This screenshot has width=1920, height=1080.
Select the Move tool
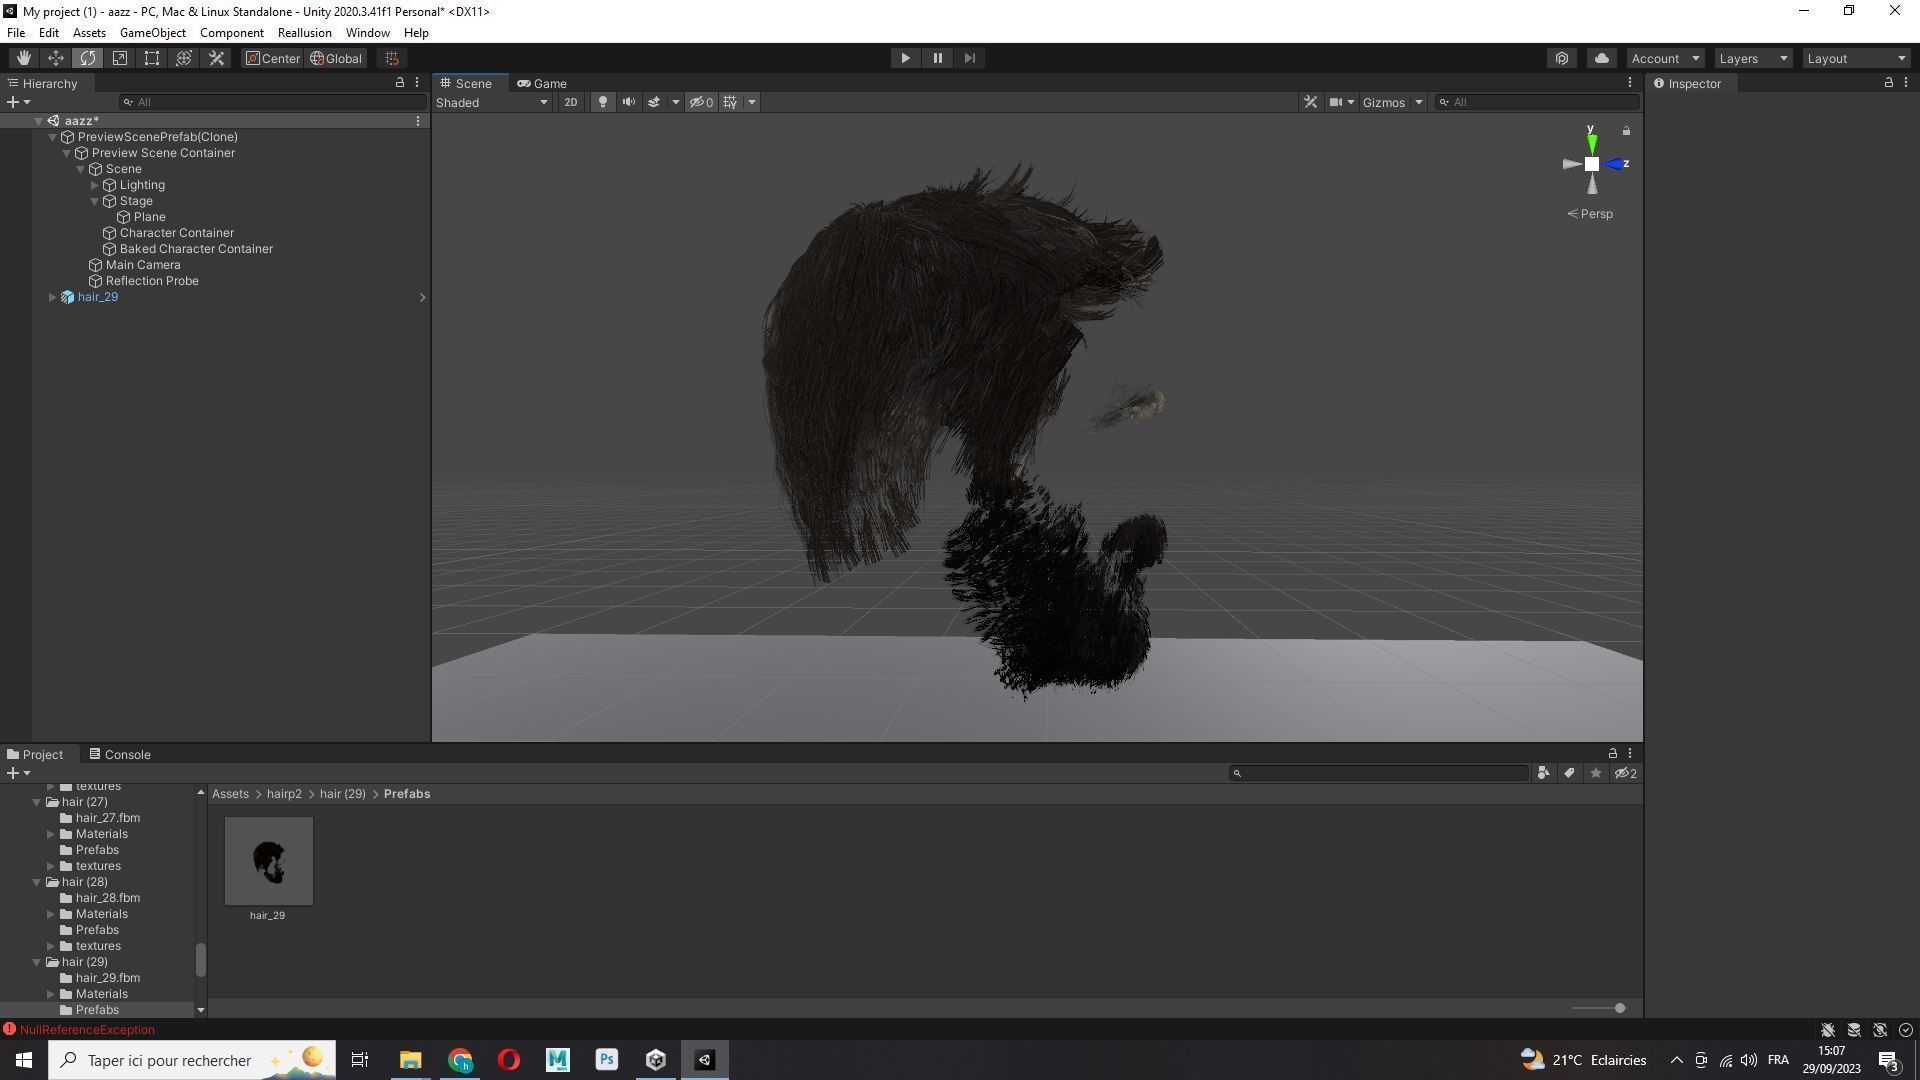(56, 58)
